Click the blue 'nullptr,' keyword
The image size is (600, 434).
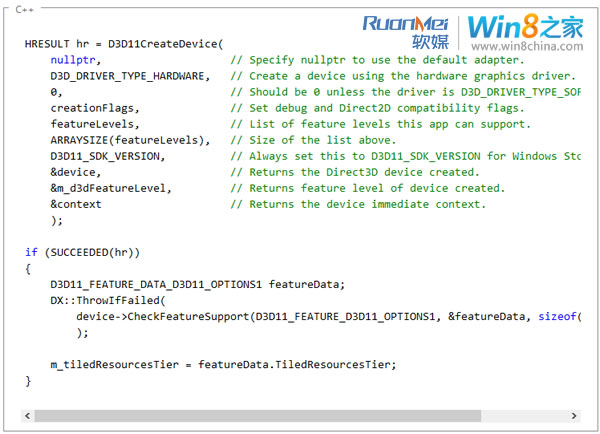click(x=76, y=60)
